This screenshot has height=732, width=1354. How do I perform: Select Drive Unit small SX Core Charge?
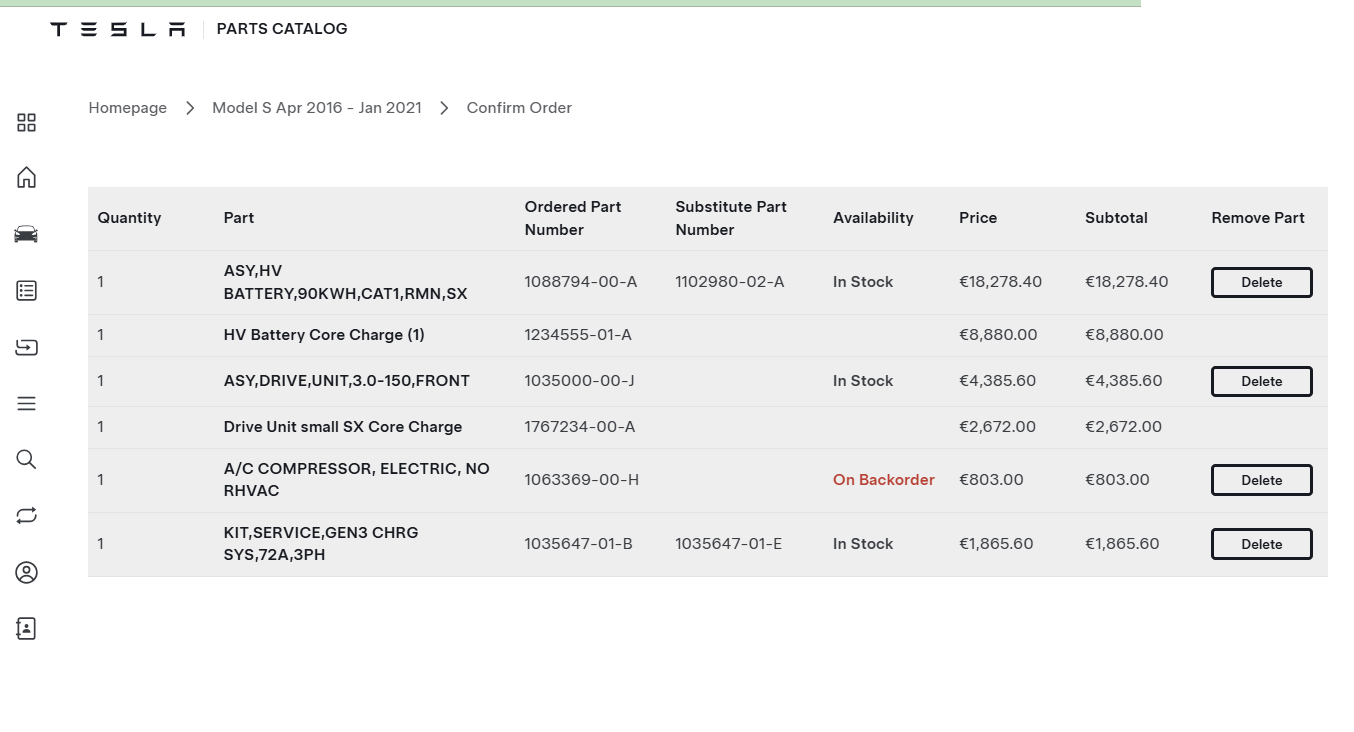(343, 427)
